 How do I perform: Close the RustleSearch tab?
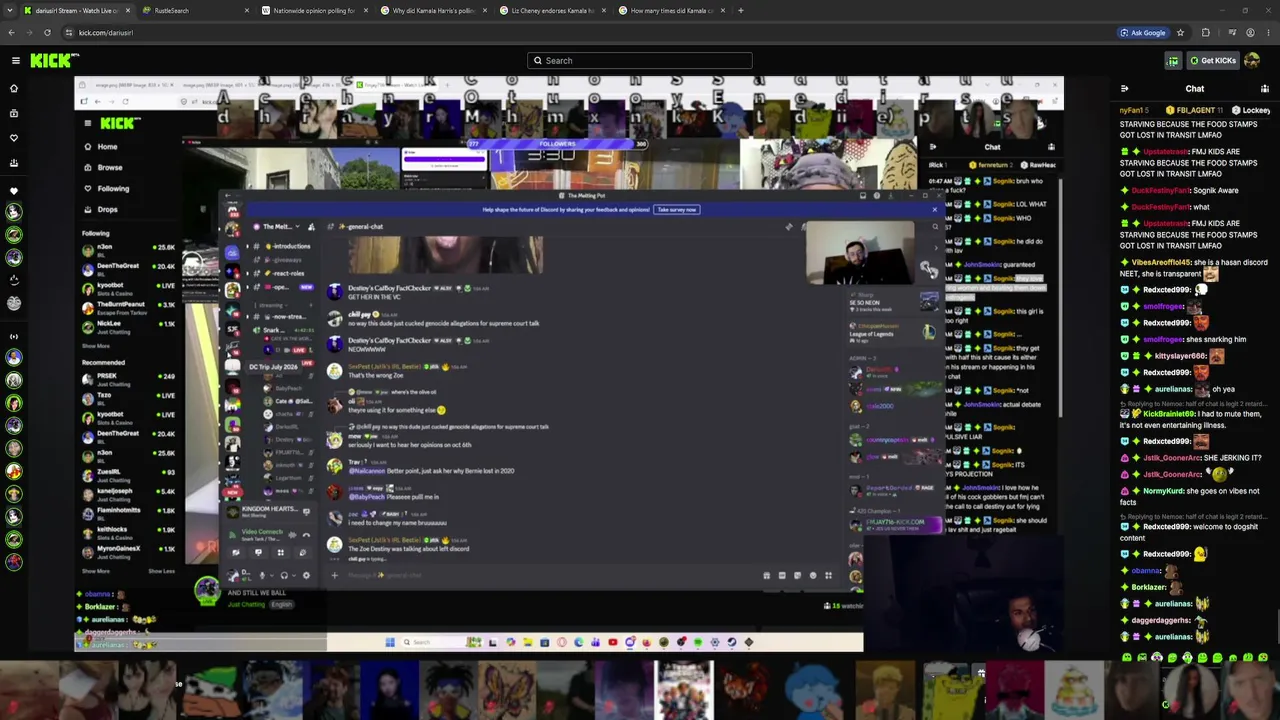246,10
